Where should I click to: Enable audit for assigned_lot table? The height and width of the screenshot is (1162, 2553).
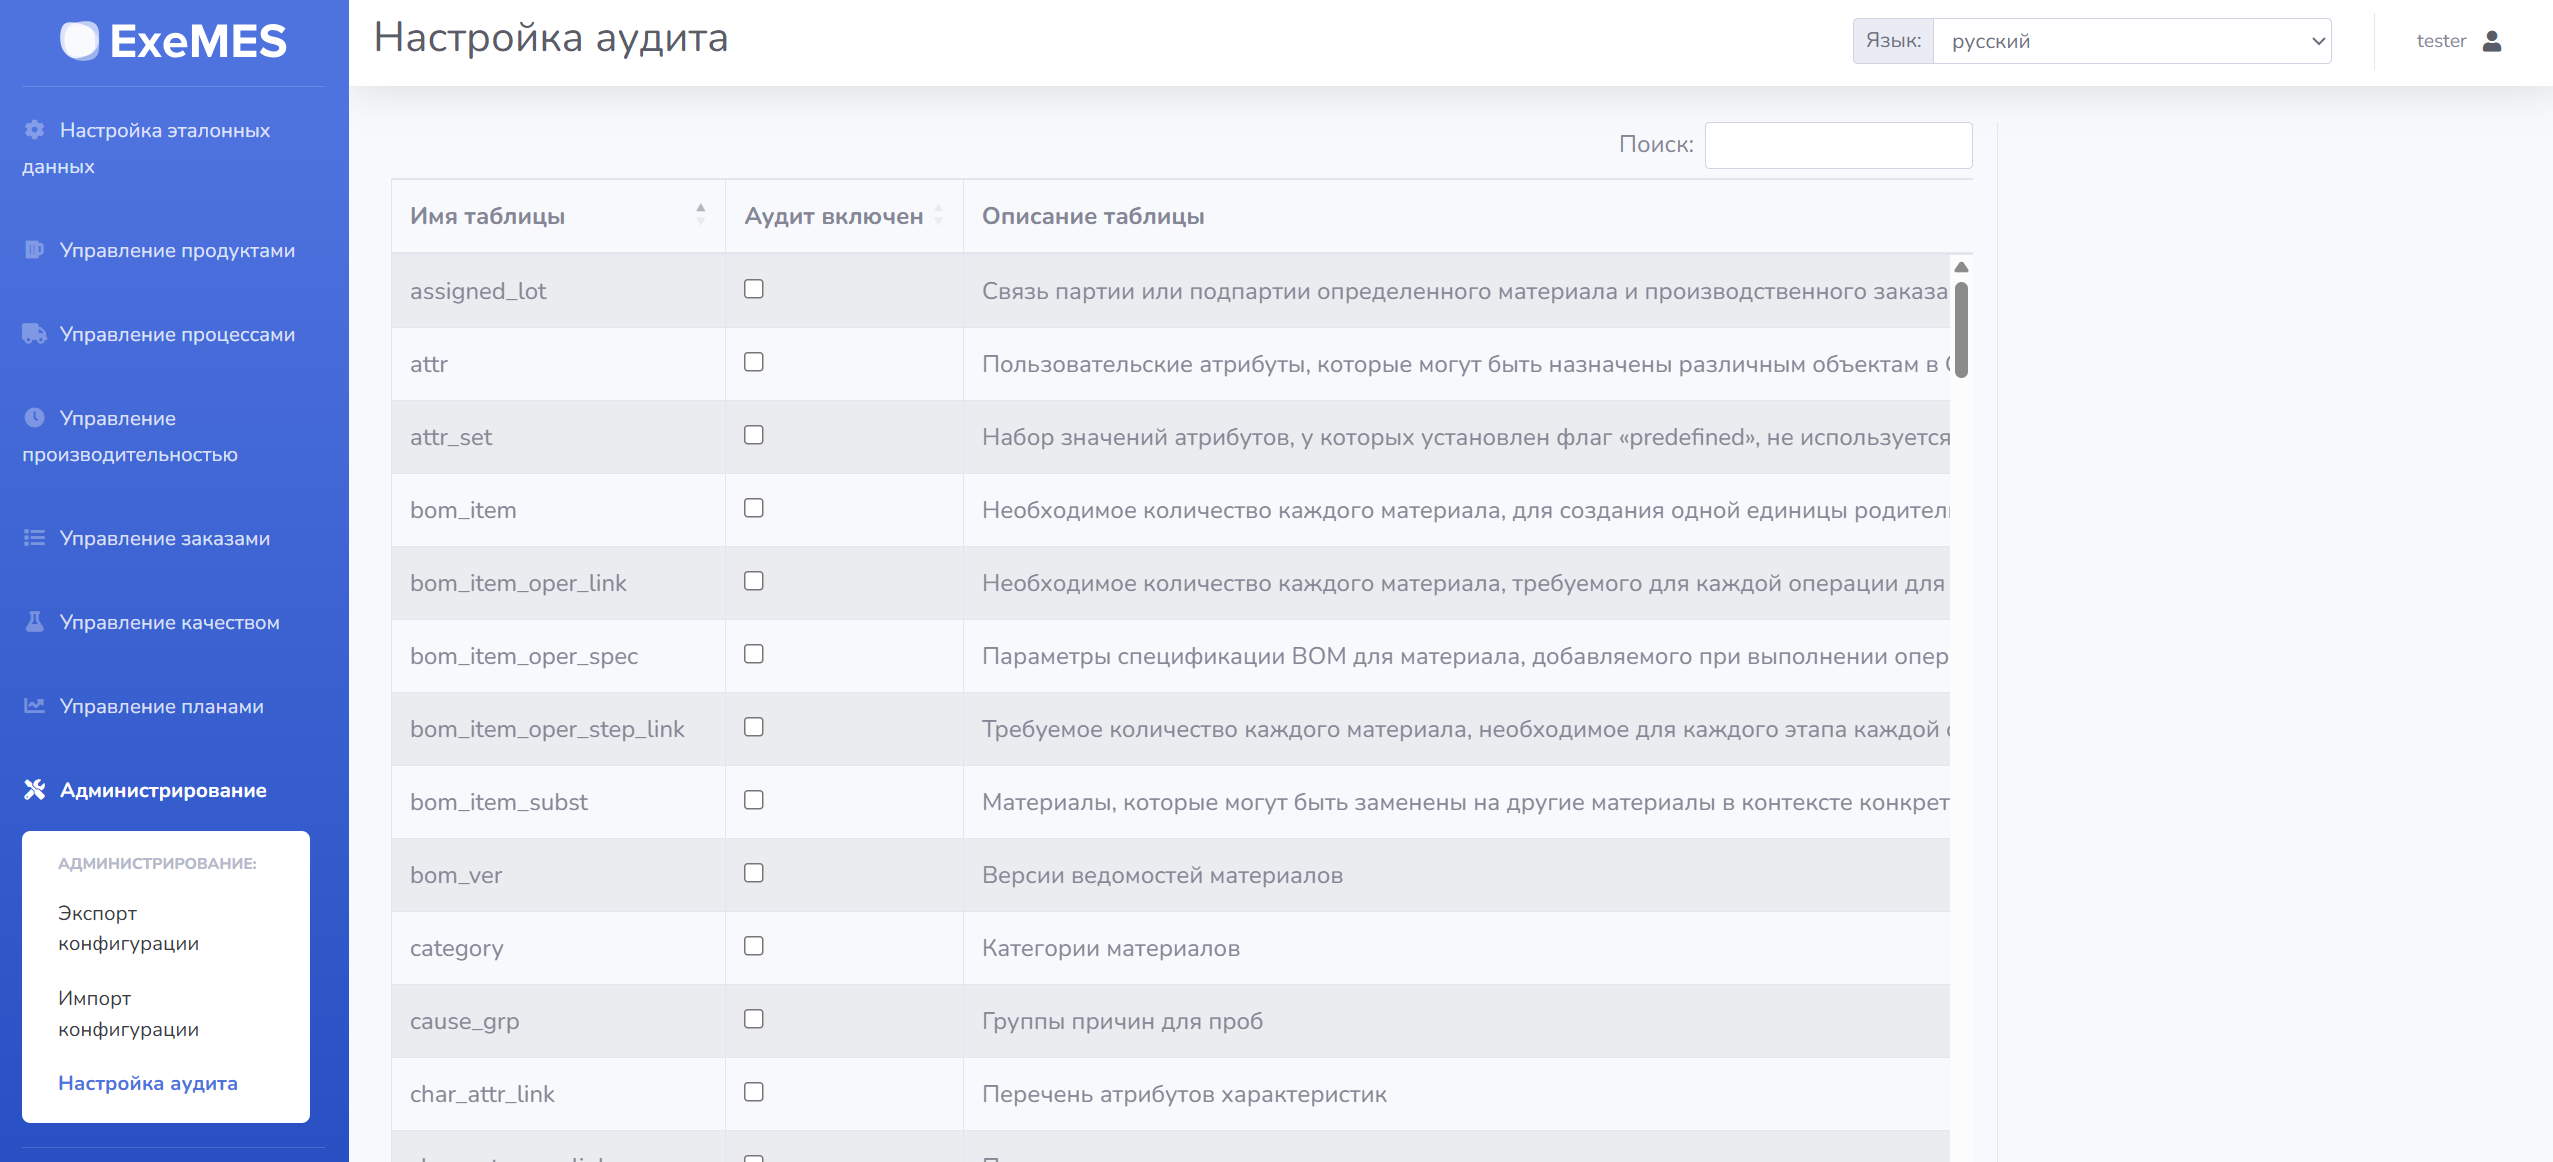754,289
